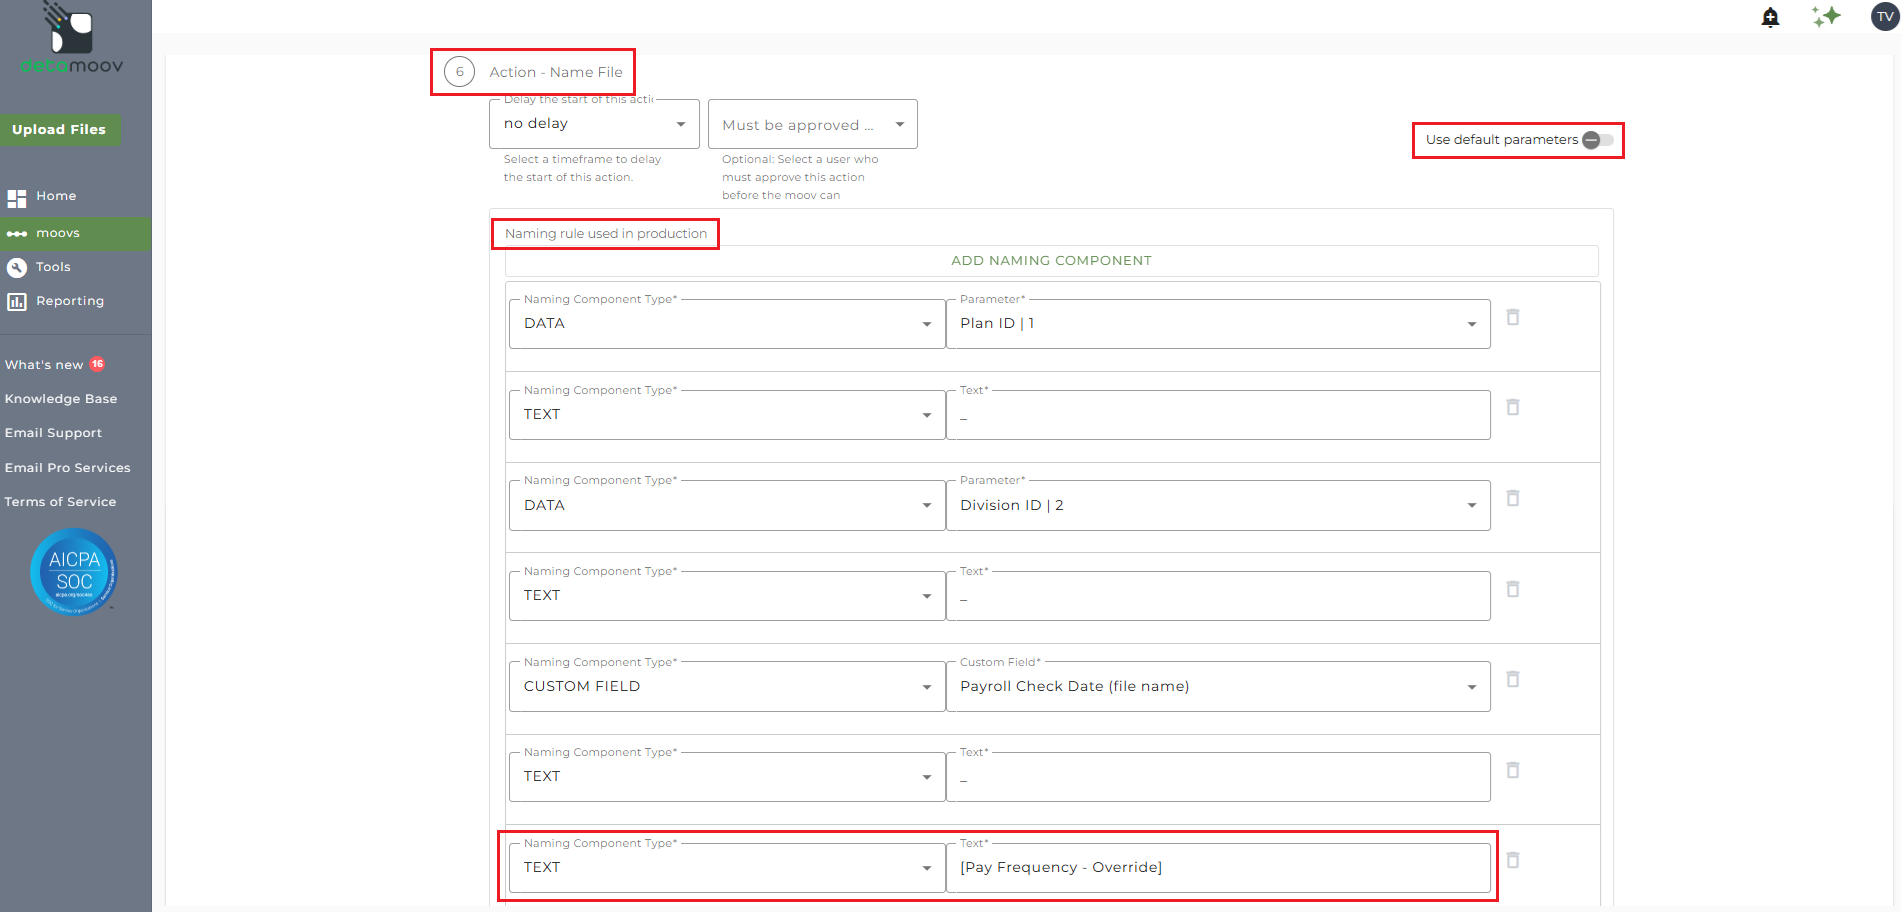Open the Payroll Check Date custom field dropdown
This screenshot has height=912, width=1901.
[x=1217, y=687]
